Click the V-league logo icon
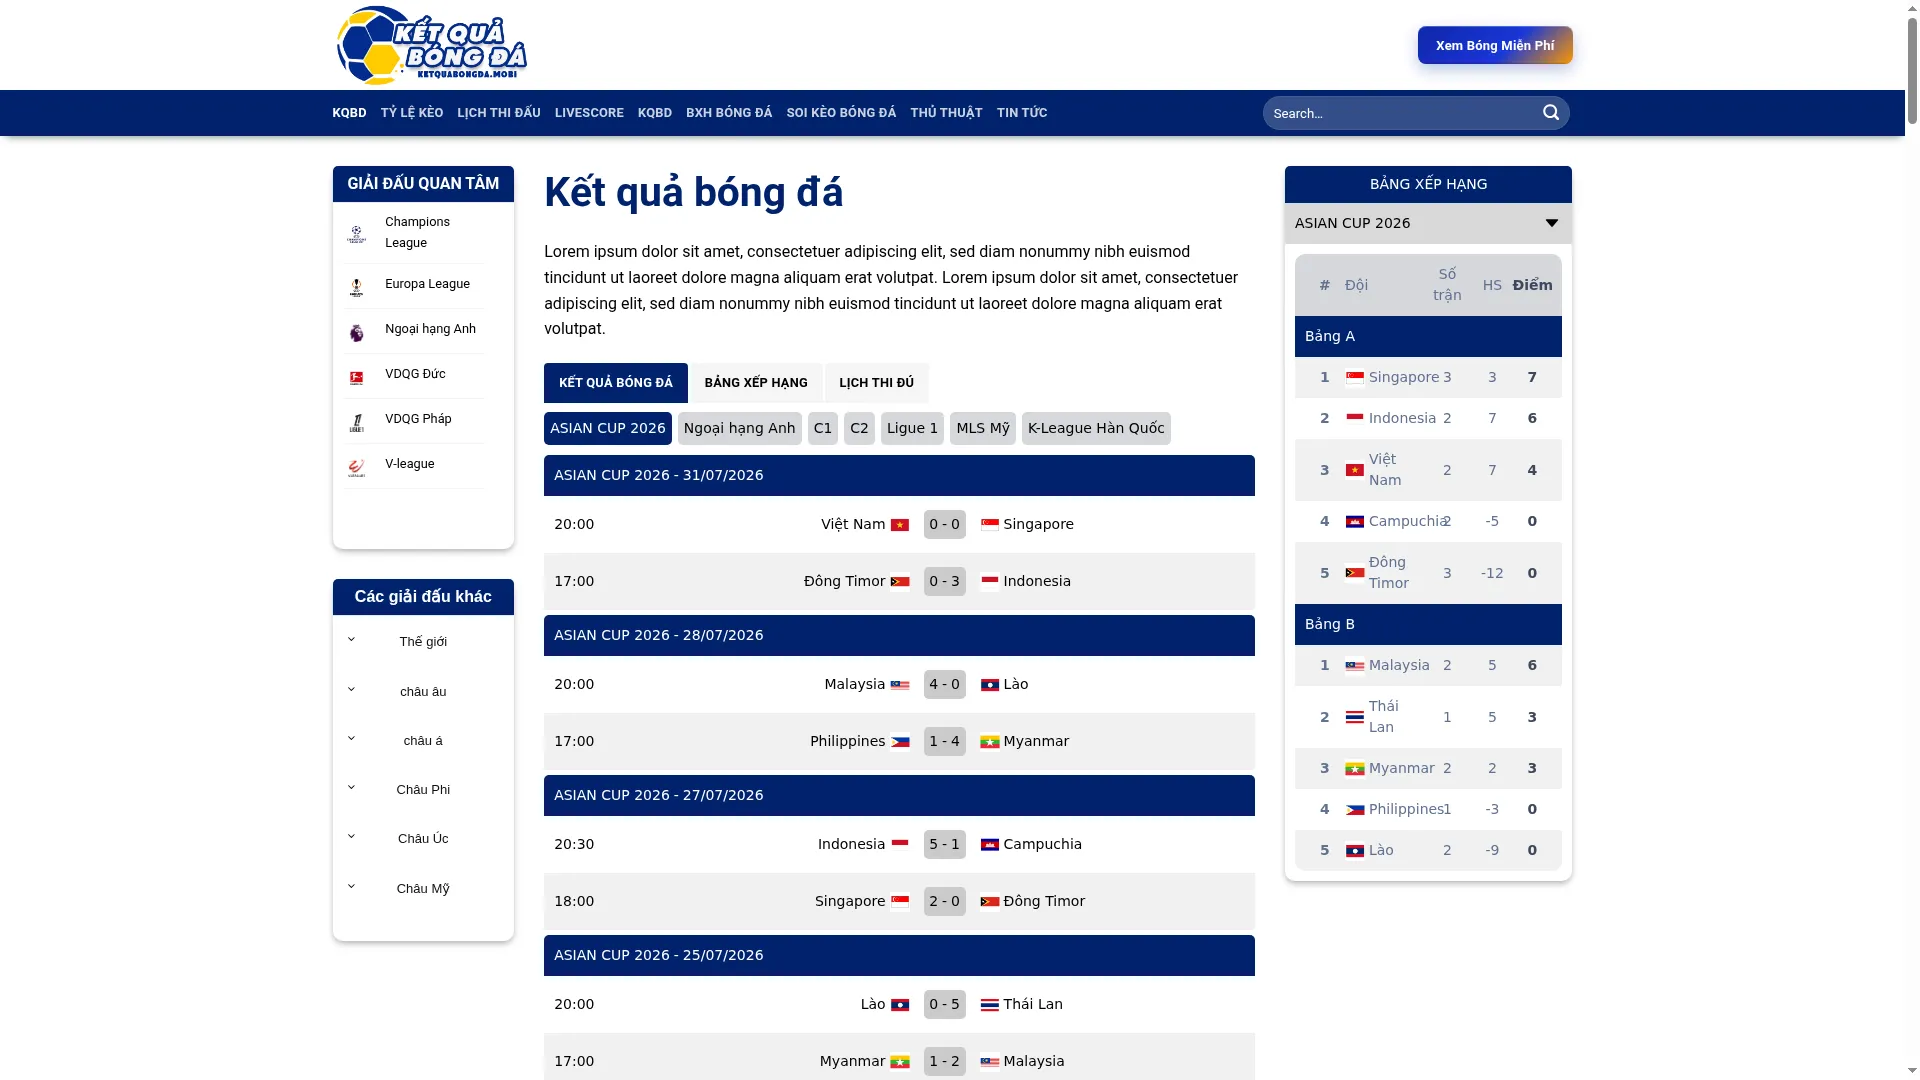The height and width of the screenshot is (1080, 1920). [x=356, y=468]
